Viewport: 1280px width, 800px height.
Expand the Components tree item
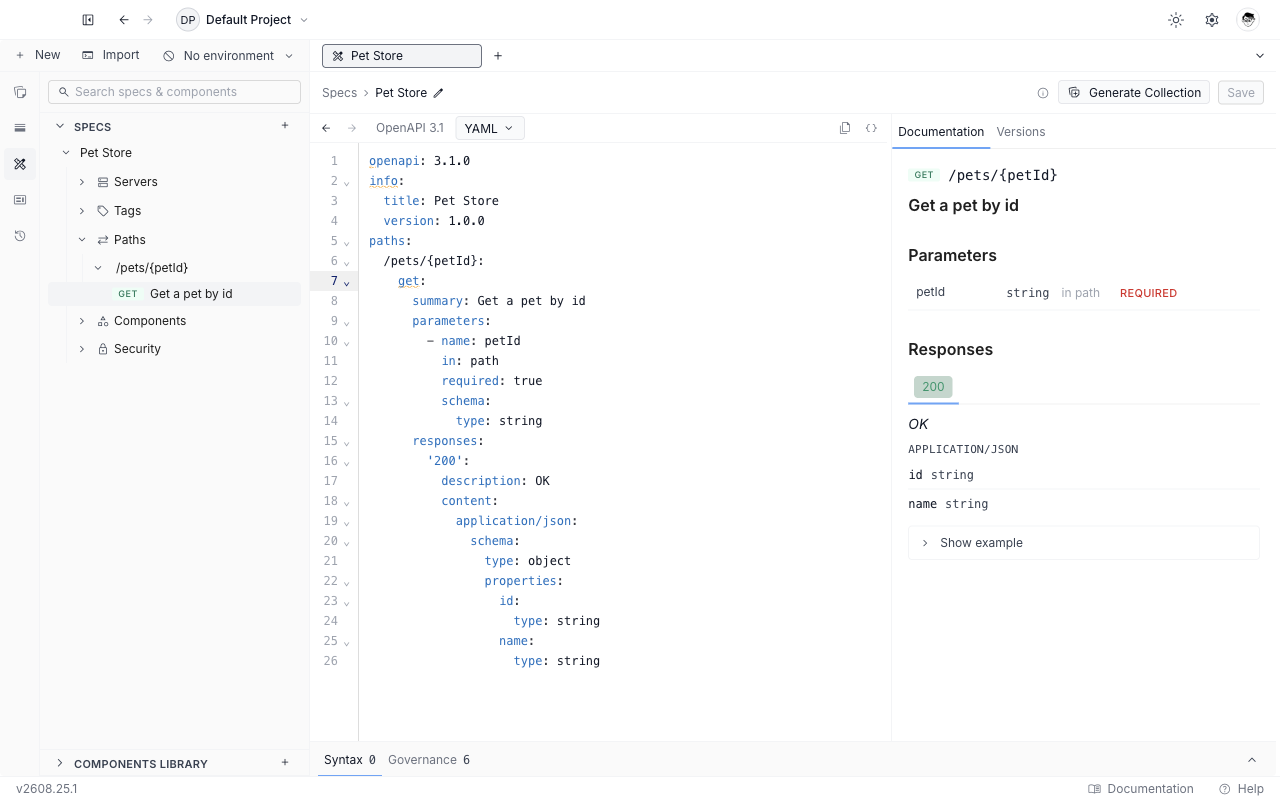point(82,321)
